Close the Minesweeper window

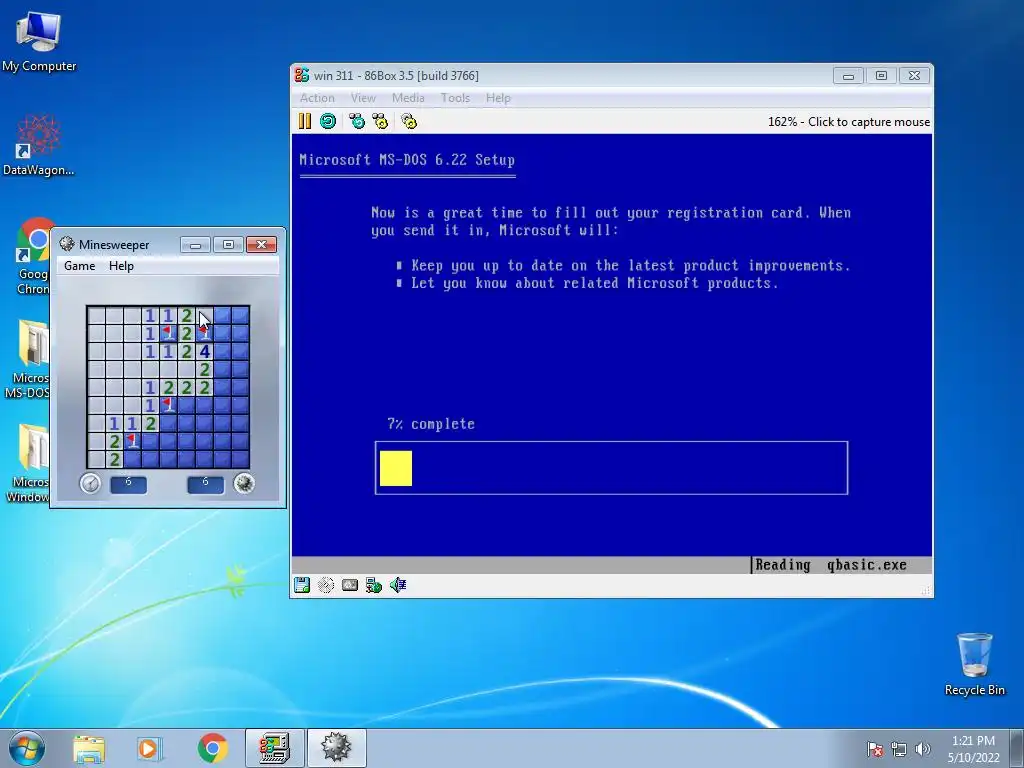tap(261, 245)
